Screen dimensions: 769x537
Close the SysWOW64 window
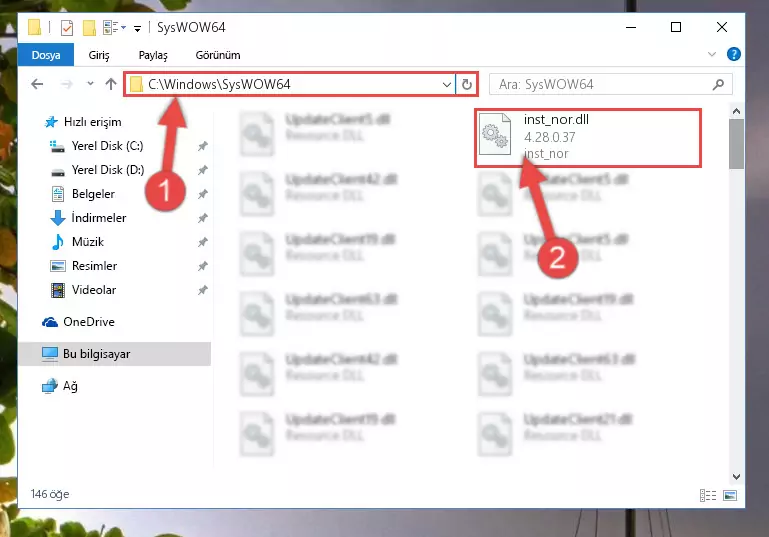point(721,27)
